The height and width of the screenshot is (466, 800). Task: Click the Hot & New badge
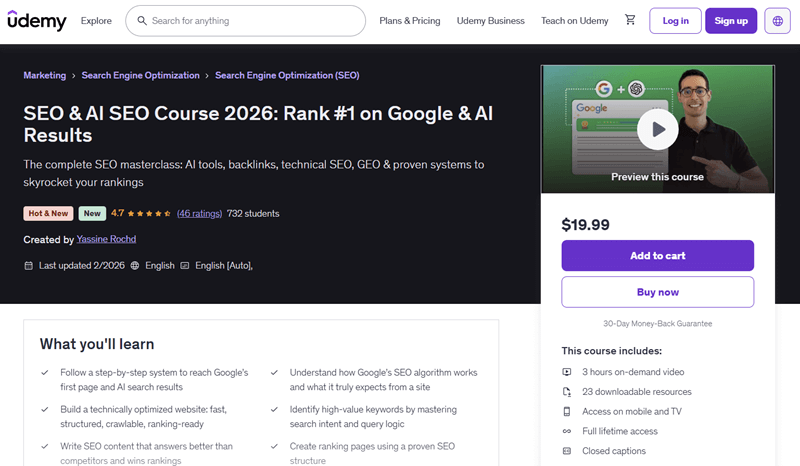pyautogui.click(x=48, y=213)
